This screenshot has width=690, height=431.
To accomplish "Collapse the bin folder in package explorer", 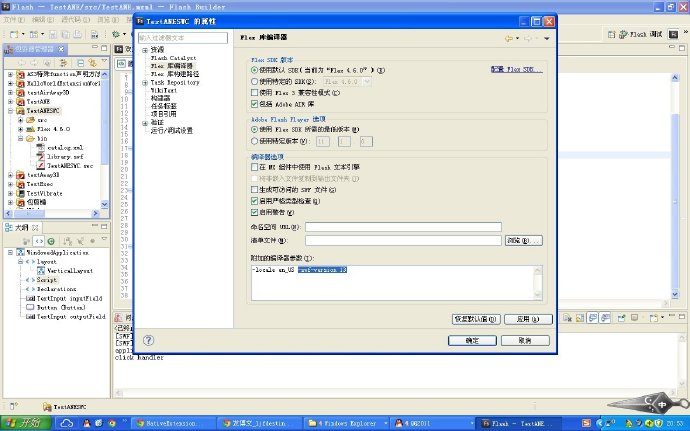I will (x=20, y=138).
